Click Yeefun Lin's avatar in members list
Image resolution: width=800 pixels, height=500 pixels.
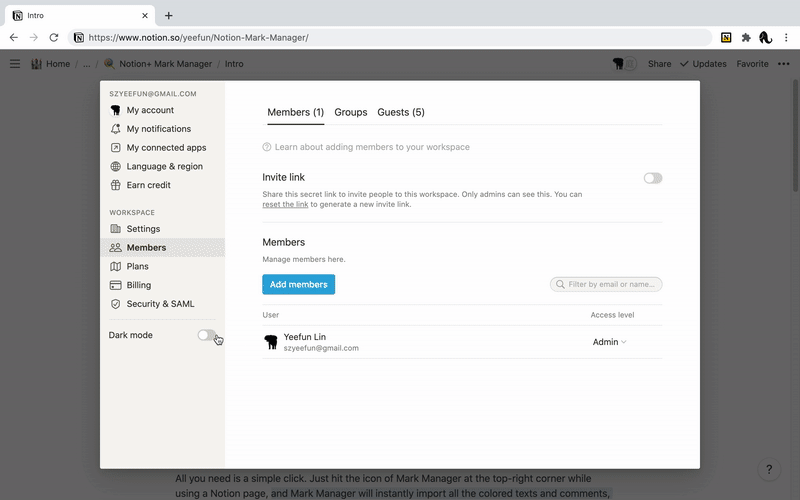[271, 342]
